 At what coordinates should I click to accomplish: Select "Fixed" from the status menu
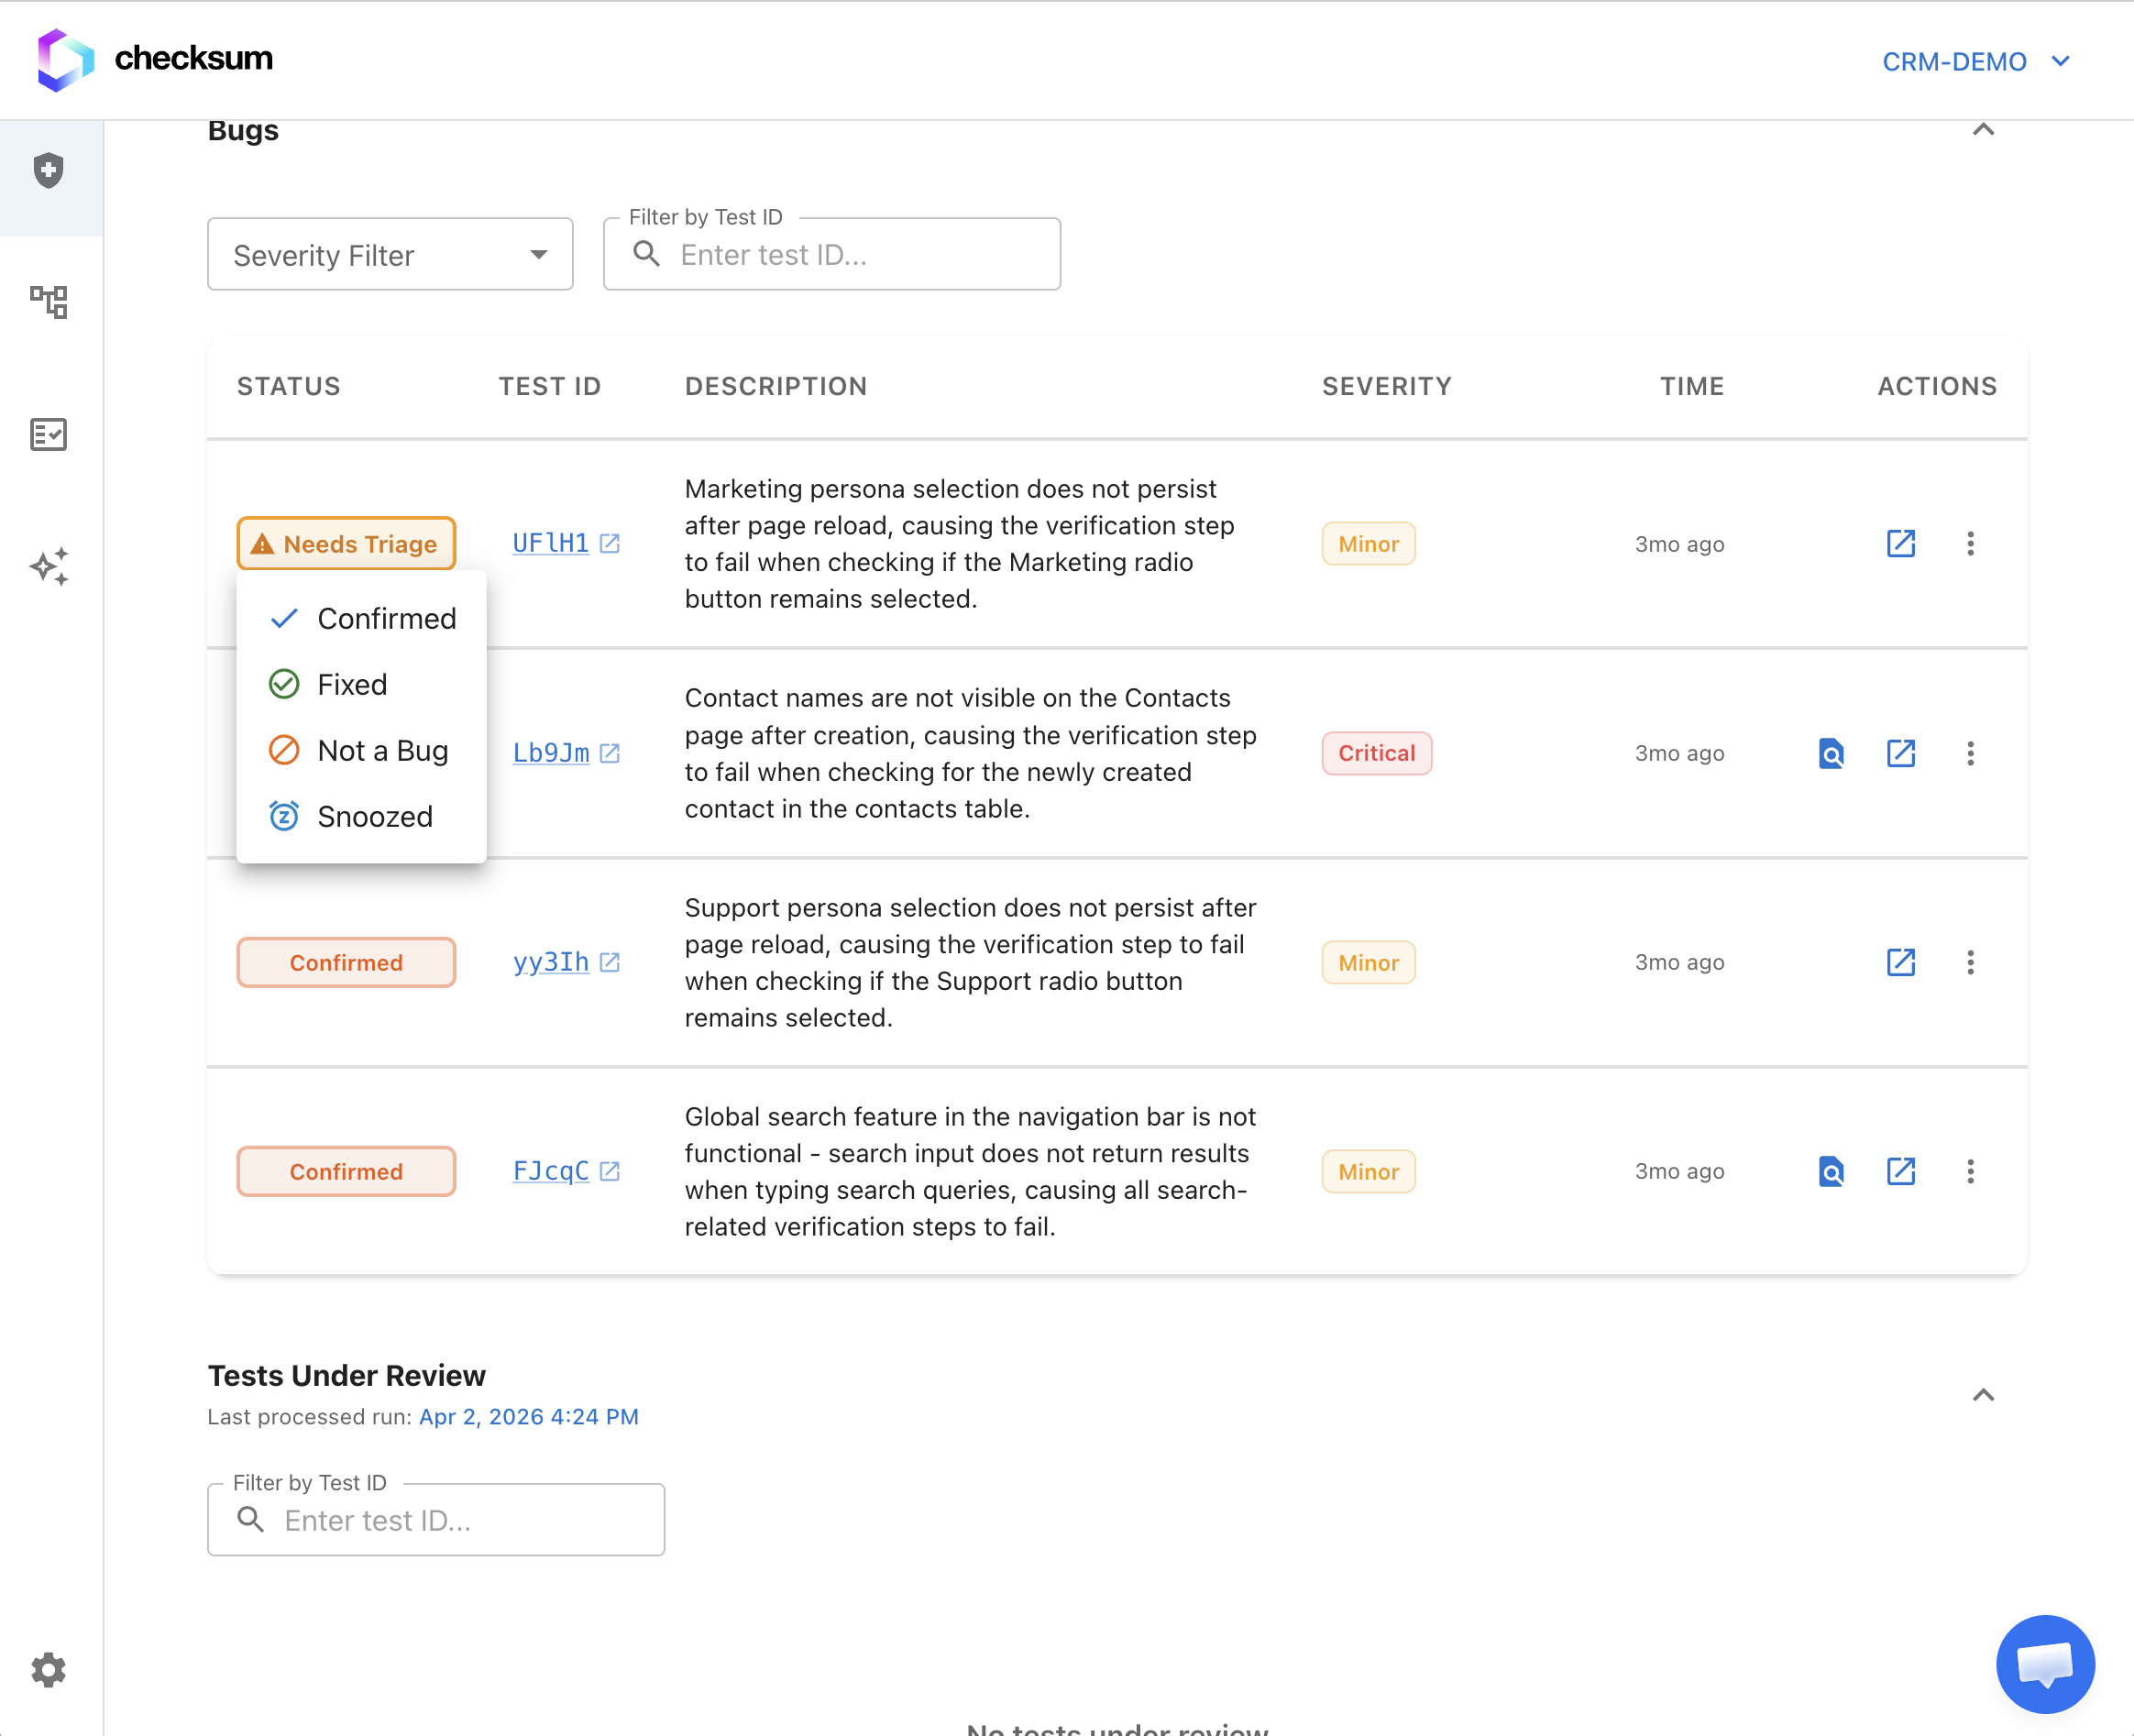(352, 684)
